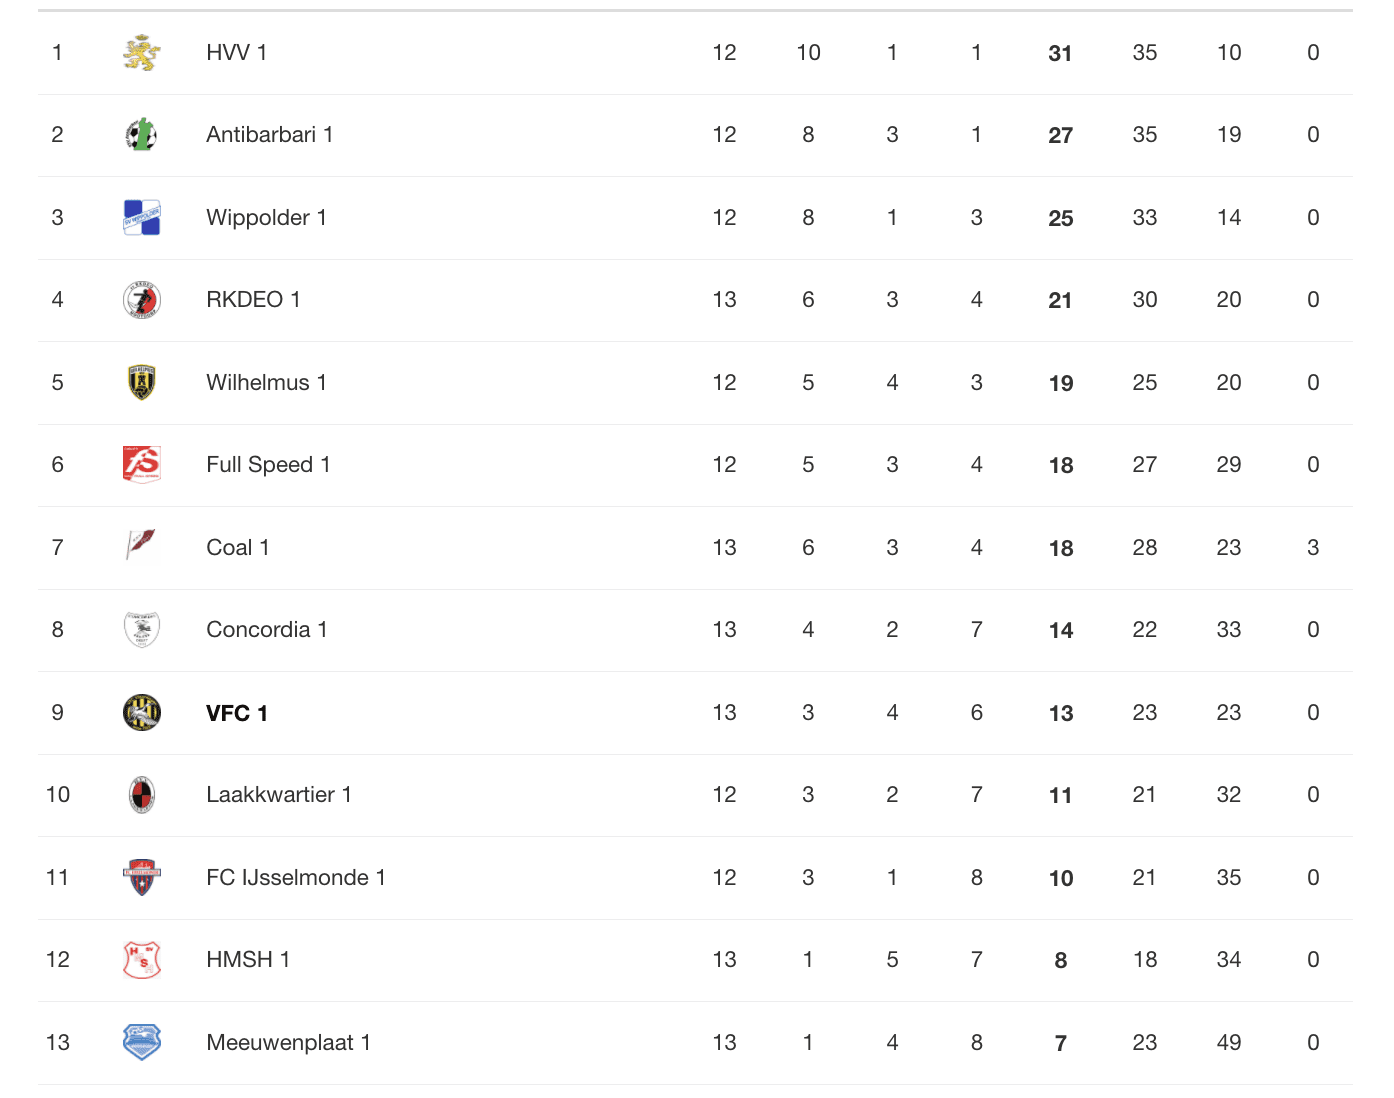Screen dimensions: 1394x1098
Task: Select the RKDEO 1 round emblem
Action: pyautogui.click(x=142, y=300)
